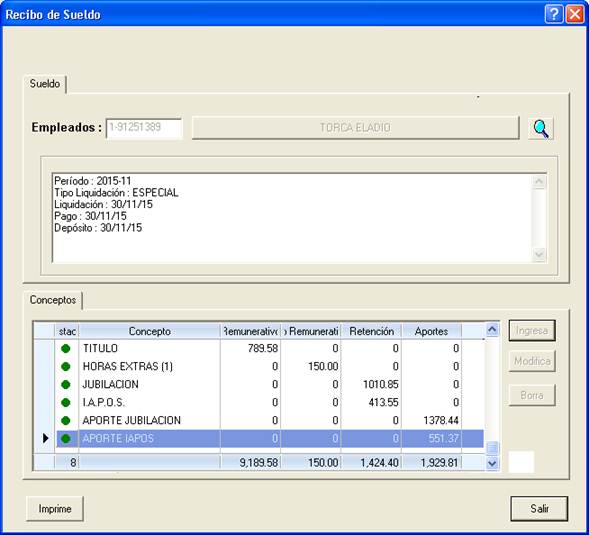
Task: Click the employee ID input field
Action: click(x=144, y=128)
